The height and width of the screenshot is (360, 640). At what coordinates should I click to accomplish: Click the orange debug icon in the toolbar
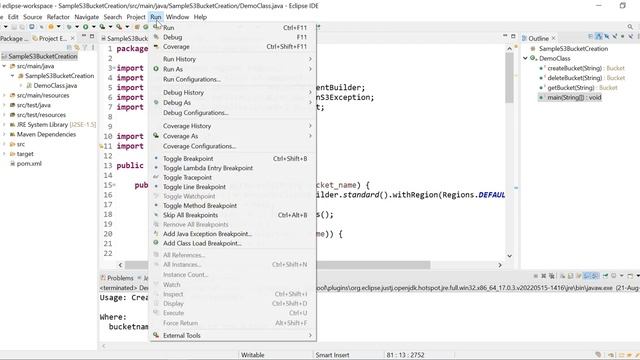point(51,27)
